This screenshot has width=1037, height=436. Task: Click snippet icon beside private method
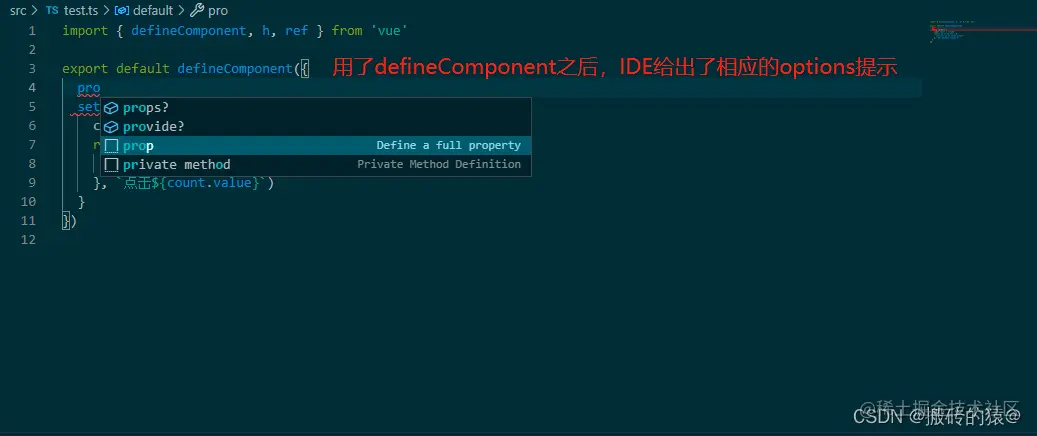112,165
